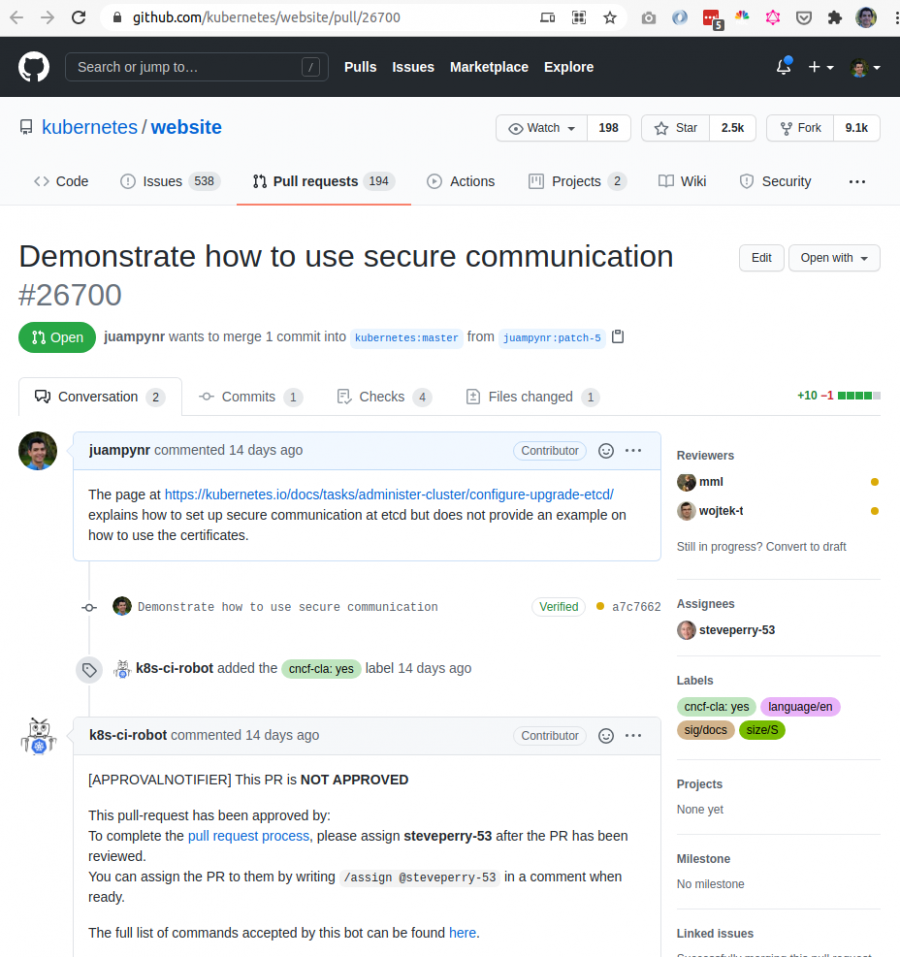The image size is (900, 957).
Task: Open the options menu on juampynr's comment
Action: tap(633, 450)
